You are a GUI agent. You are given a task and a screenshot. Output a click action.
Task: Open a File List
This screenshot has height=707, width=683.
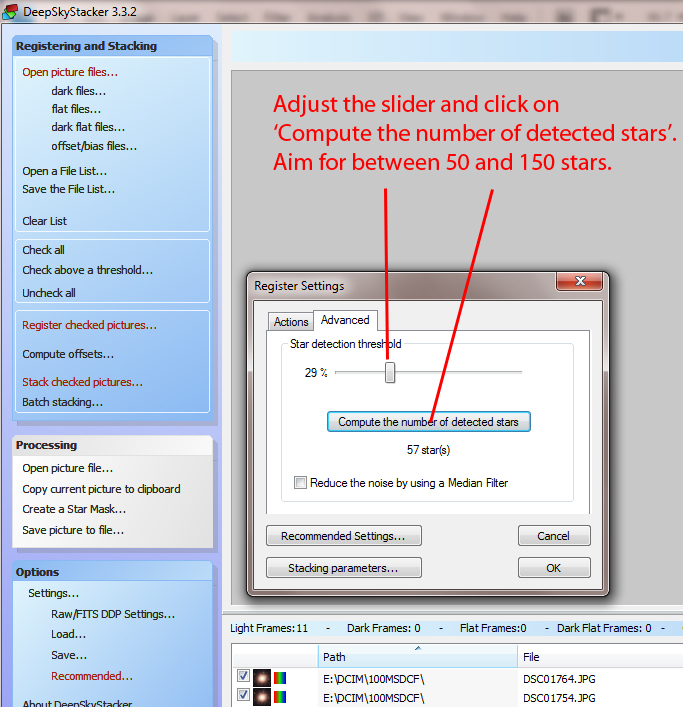tap(64, 171)
